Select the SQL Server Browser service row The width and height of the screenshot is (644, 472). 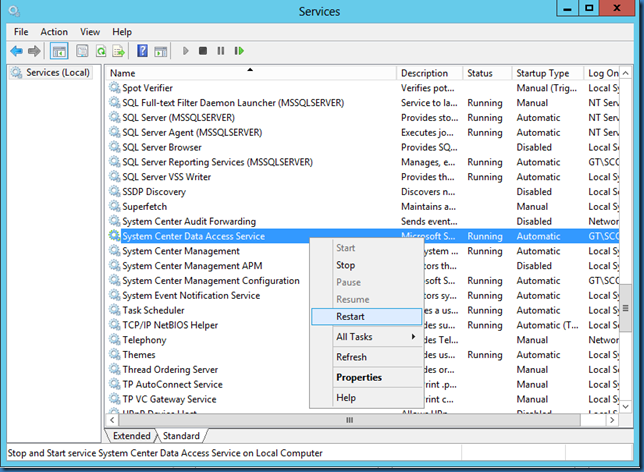[160, 147]
